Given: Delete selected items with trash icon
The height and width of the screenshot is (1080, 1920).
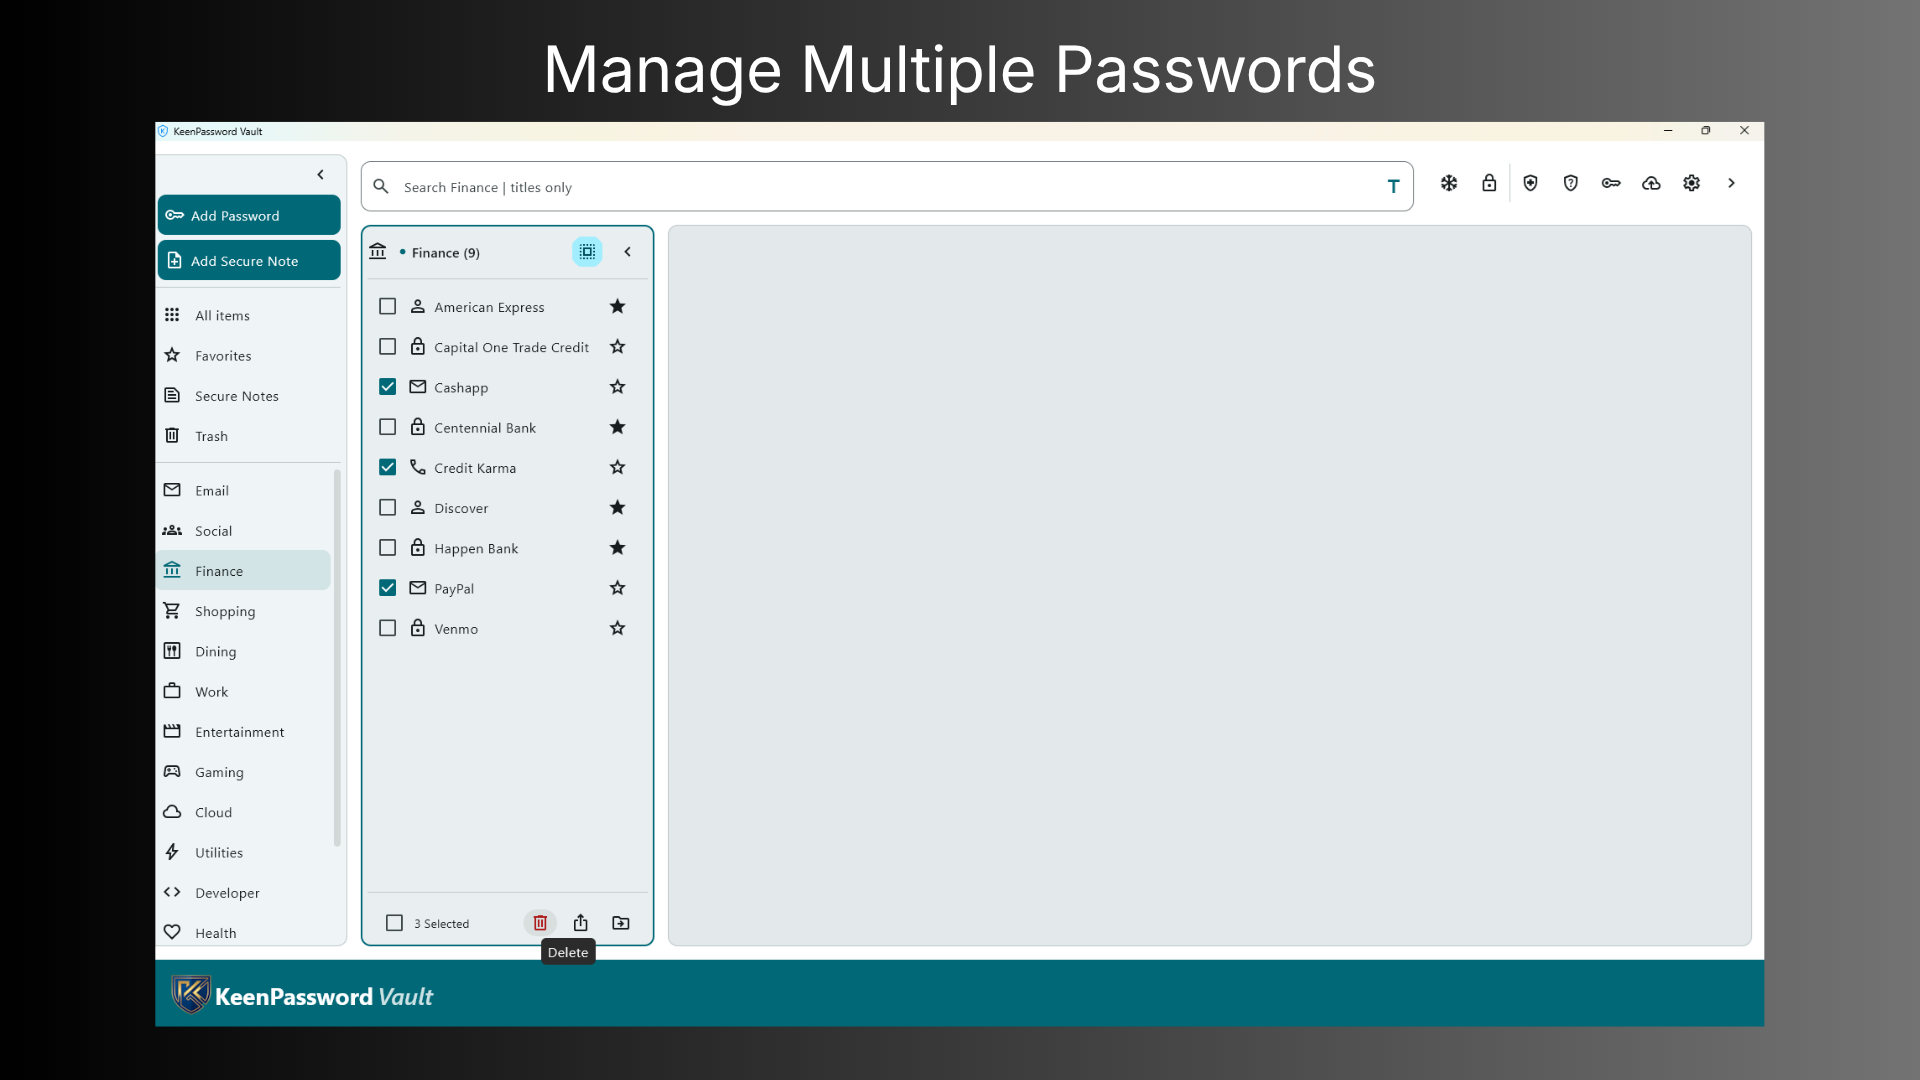Looking at the screenshot, I should tap(540, 923).
